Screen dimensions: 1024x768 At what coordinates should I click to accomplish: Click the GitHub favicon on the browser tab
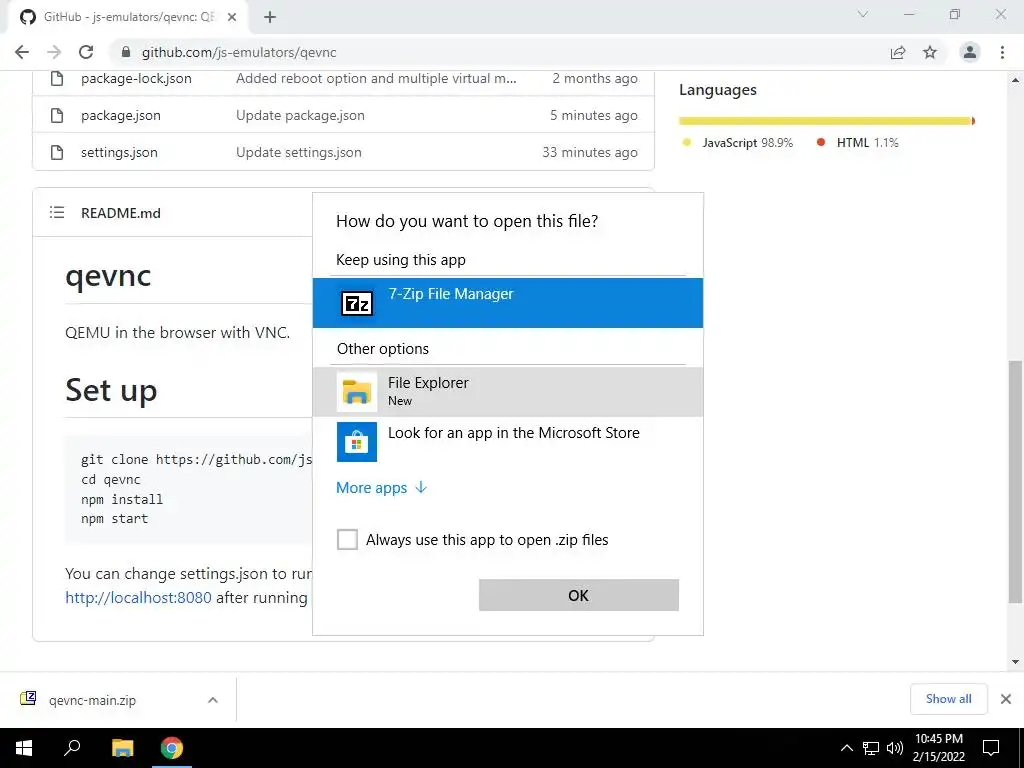tap(27, 17)
